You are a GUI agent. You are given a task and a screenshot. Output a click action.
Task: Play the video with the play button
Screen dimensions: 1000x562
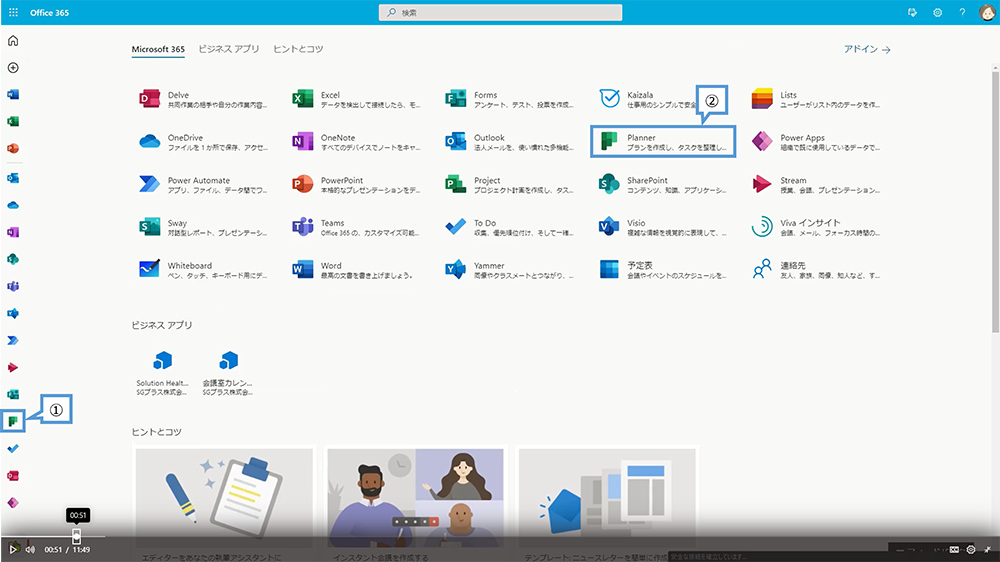coord(13,549)
